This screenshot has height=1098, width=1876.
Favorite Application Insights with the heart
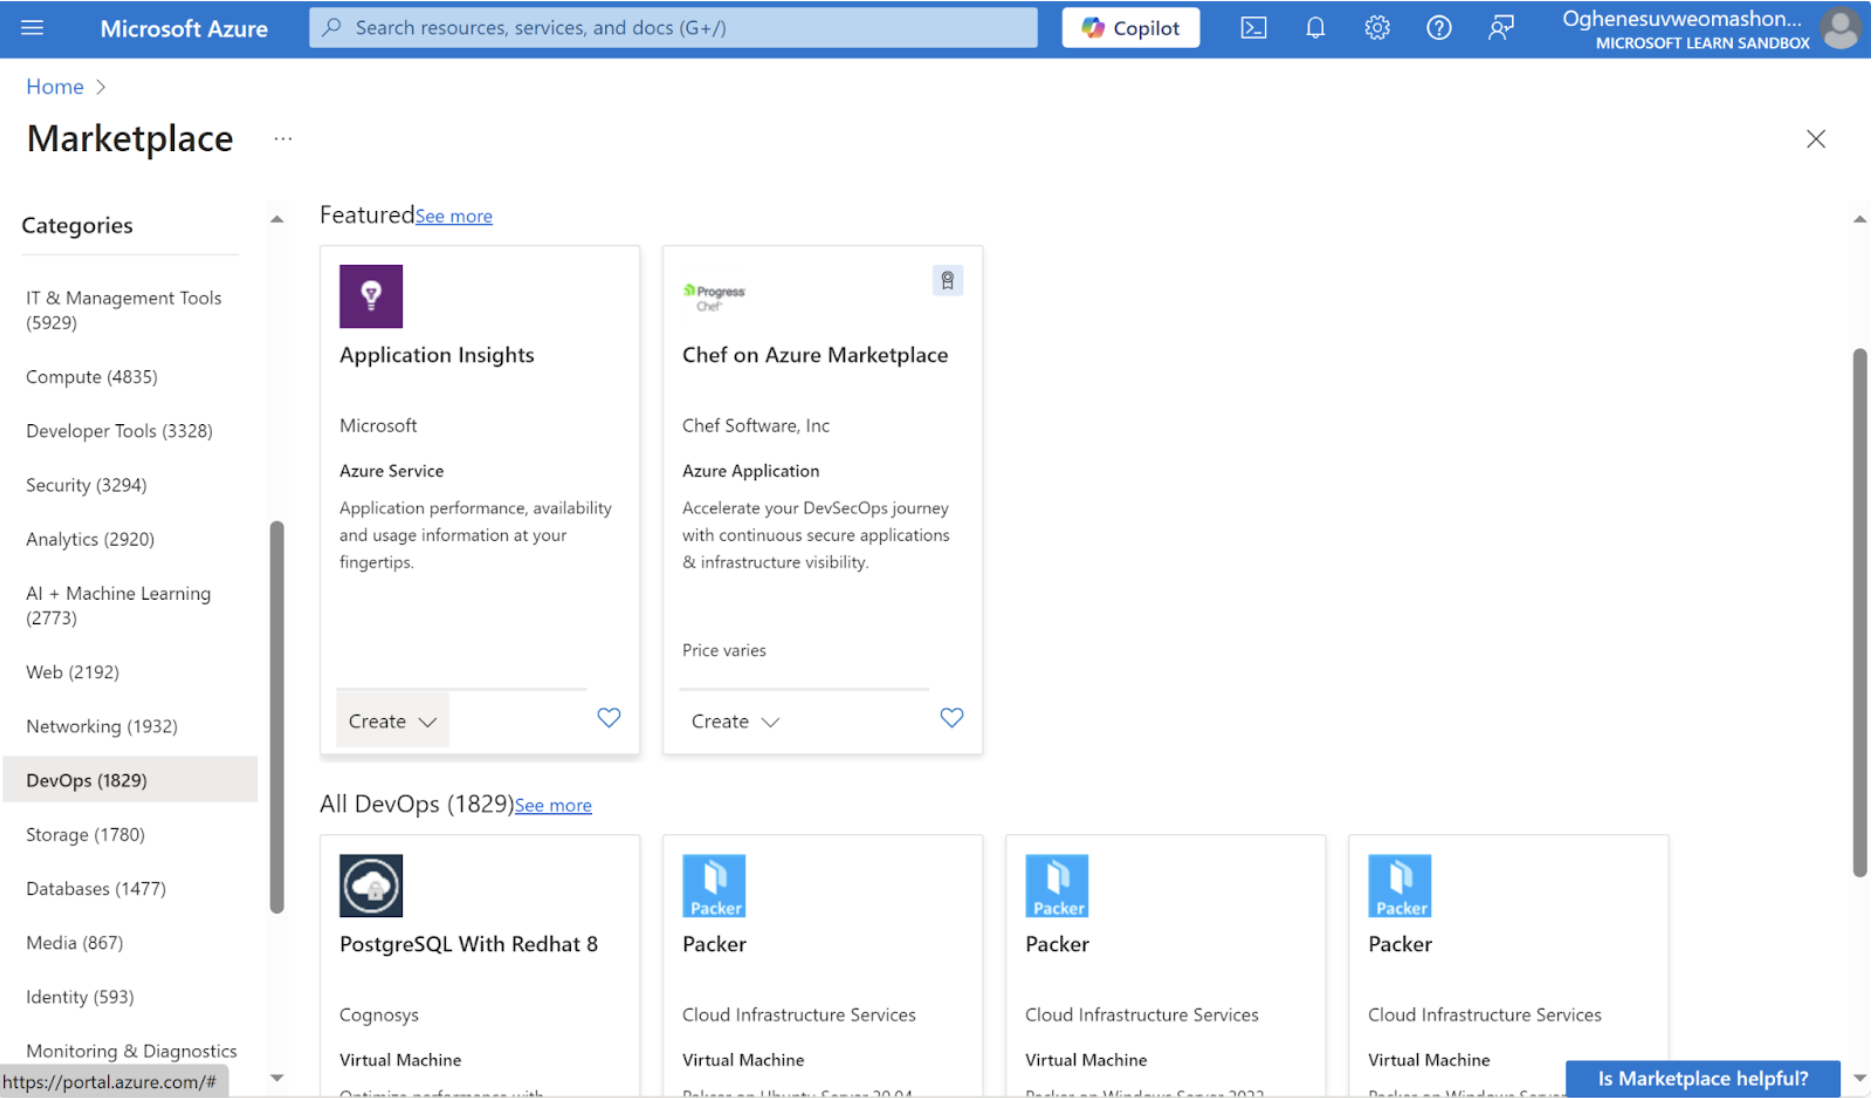click(610, 719)
